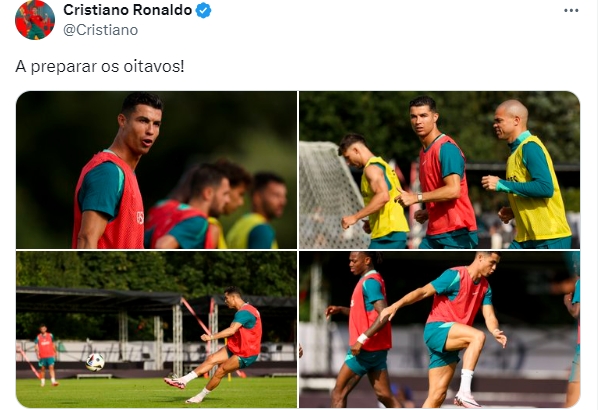Image resolution: width=599 pixels, height=410 pixels.
Task: Visit the @Cristiano handle link
Action: click(x=100, y=30)
